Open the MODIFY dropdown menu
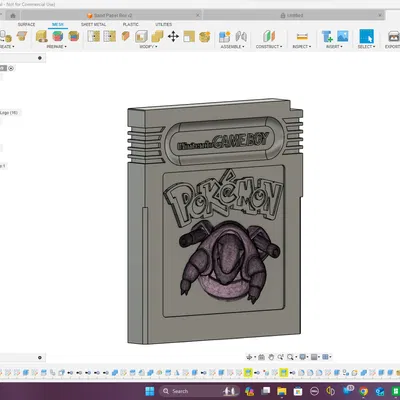This screenshot has height=400, width=400. coord(148,47)
